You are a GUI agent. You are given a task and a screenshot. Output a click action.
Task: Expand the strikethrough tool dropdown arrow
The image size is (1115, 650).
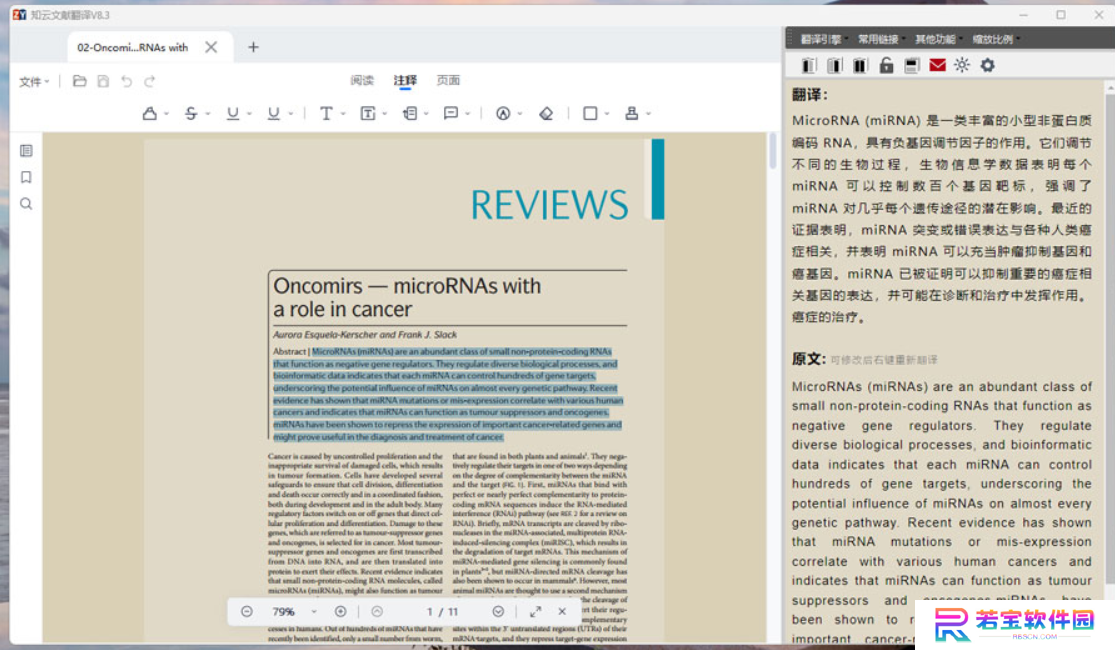click(208, 114)
